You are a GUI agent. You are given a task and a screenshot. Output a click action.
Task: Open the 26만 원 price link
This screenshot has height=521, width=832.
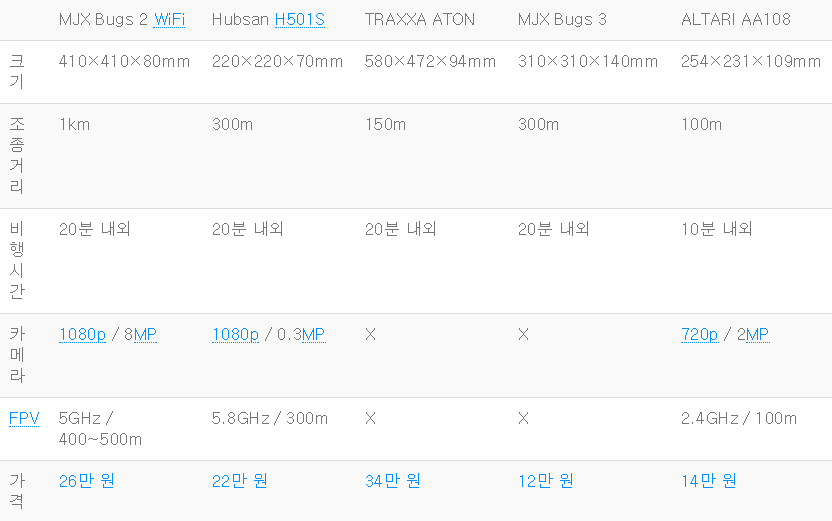tap(86, 481)
